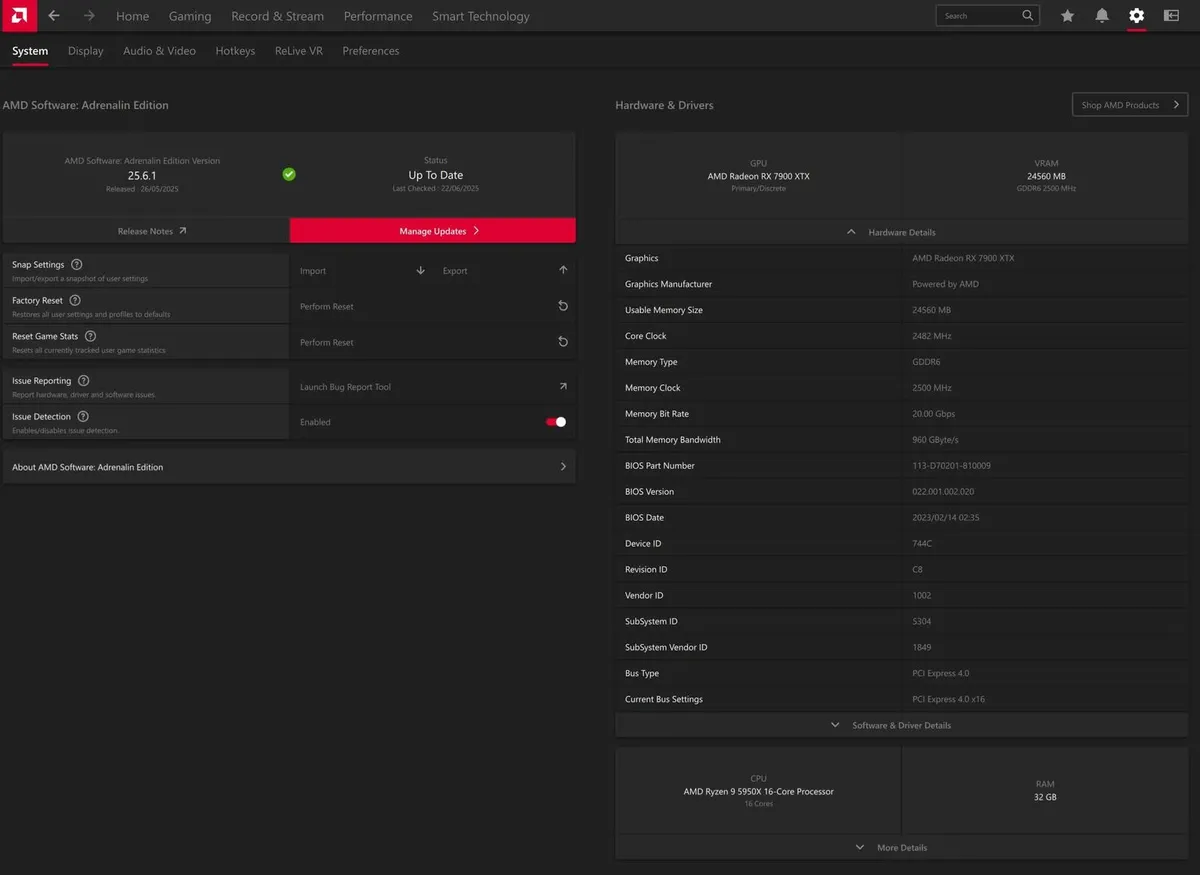Click Reset Game Stats help icon
This screenshot has width=1200, height=875.
tap(90, 336)
